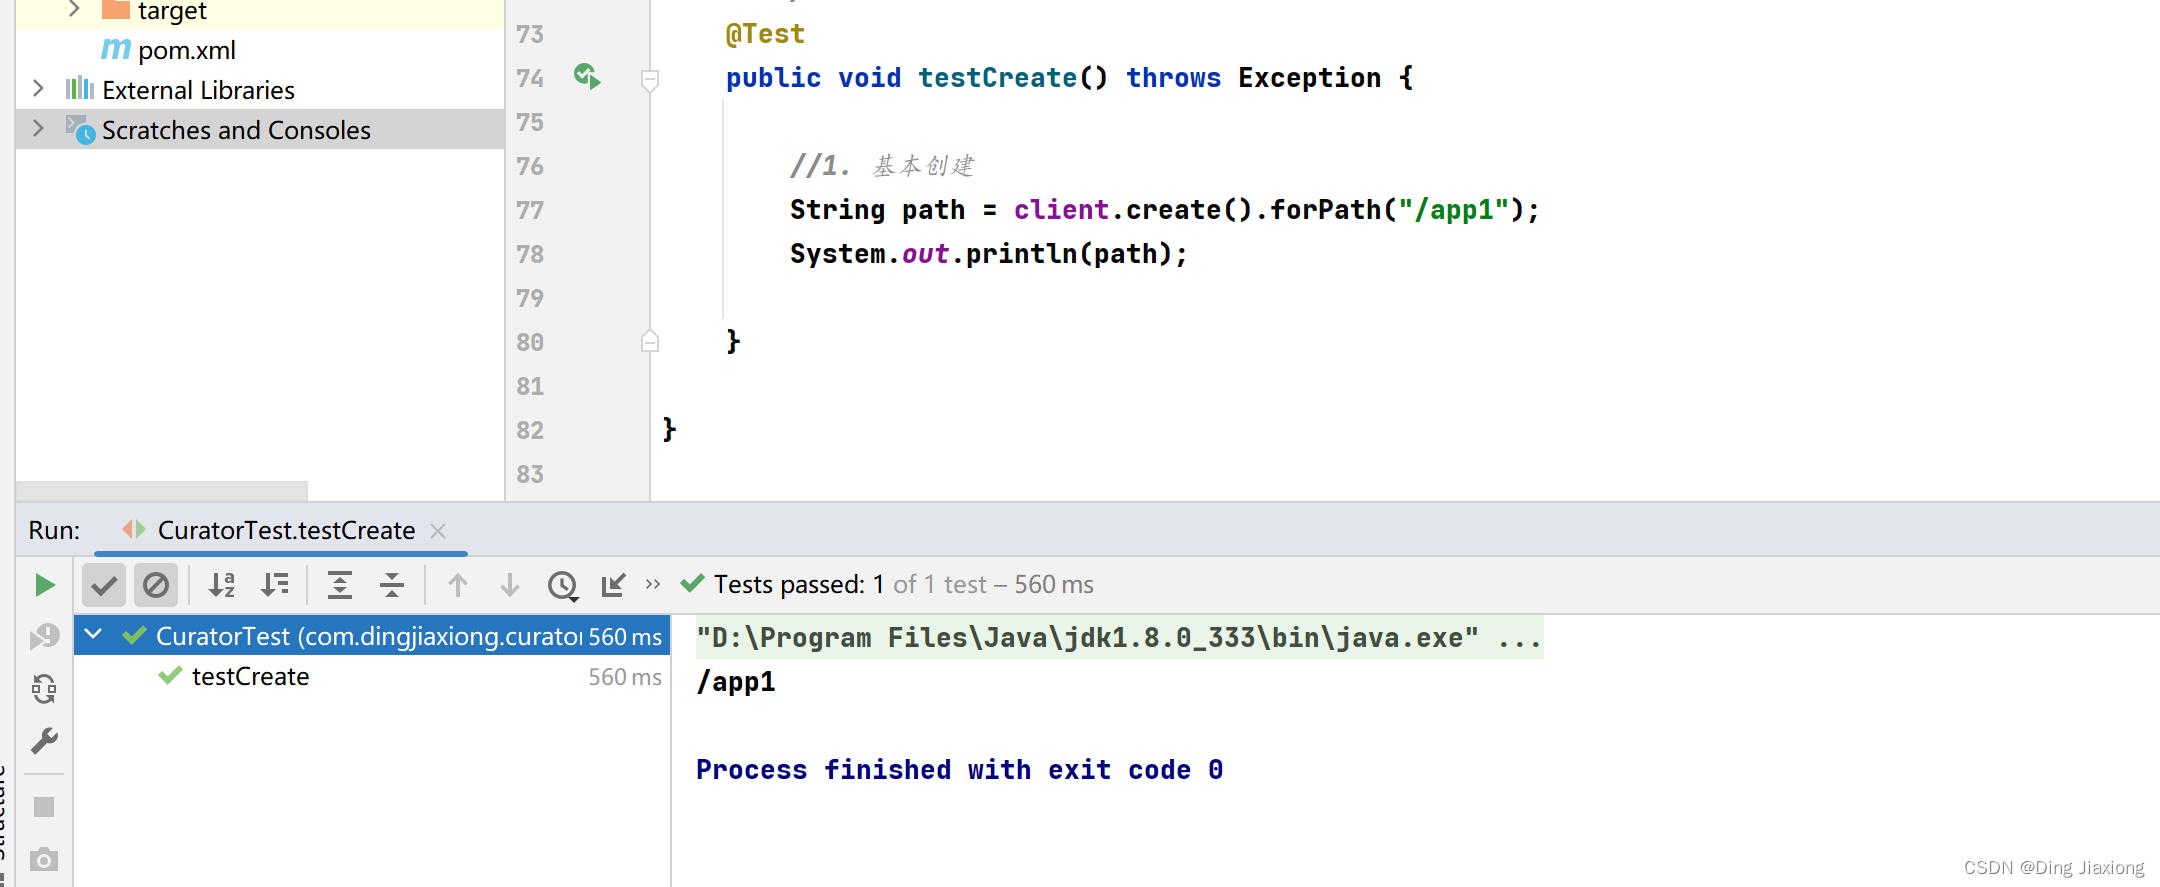Click the @Test annotation

click(x=765, y=34)
